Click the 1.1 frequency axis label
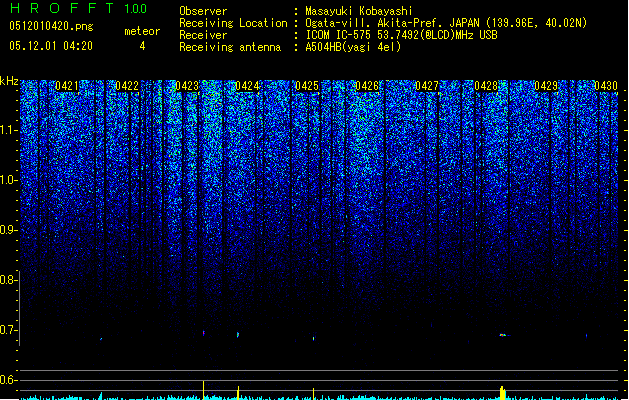 (x=8, y=130)
